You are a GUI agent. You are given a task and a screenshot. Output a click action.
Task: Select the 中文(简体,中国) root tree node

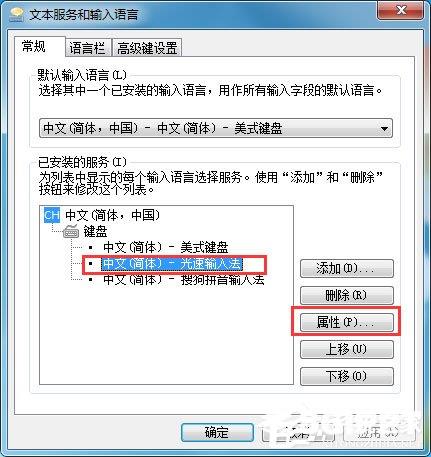[x=113, y=215]
